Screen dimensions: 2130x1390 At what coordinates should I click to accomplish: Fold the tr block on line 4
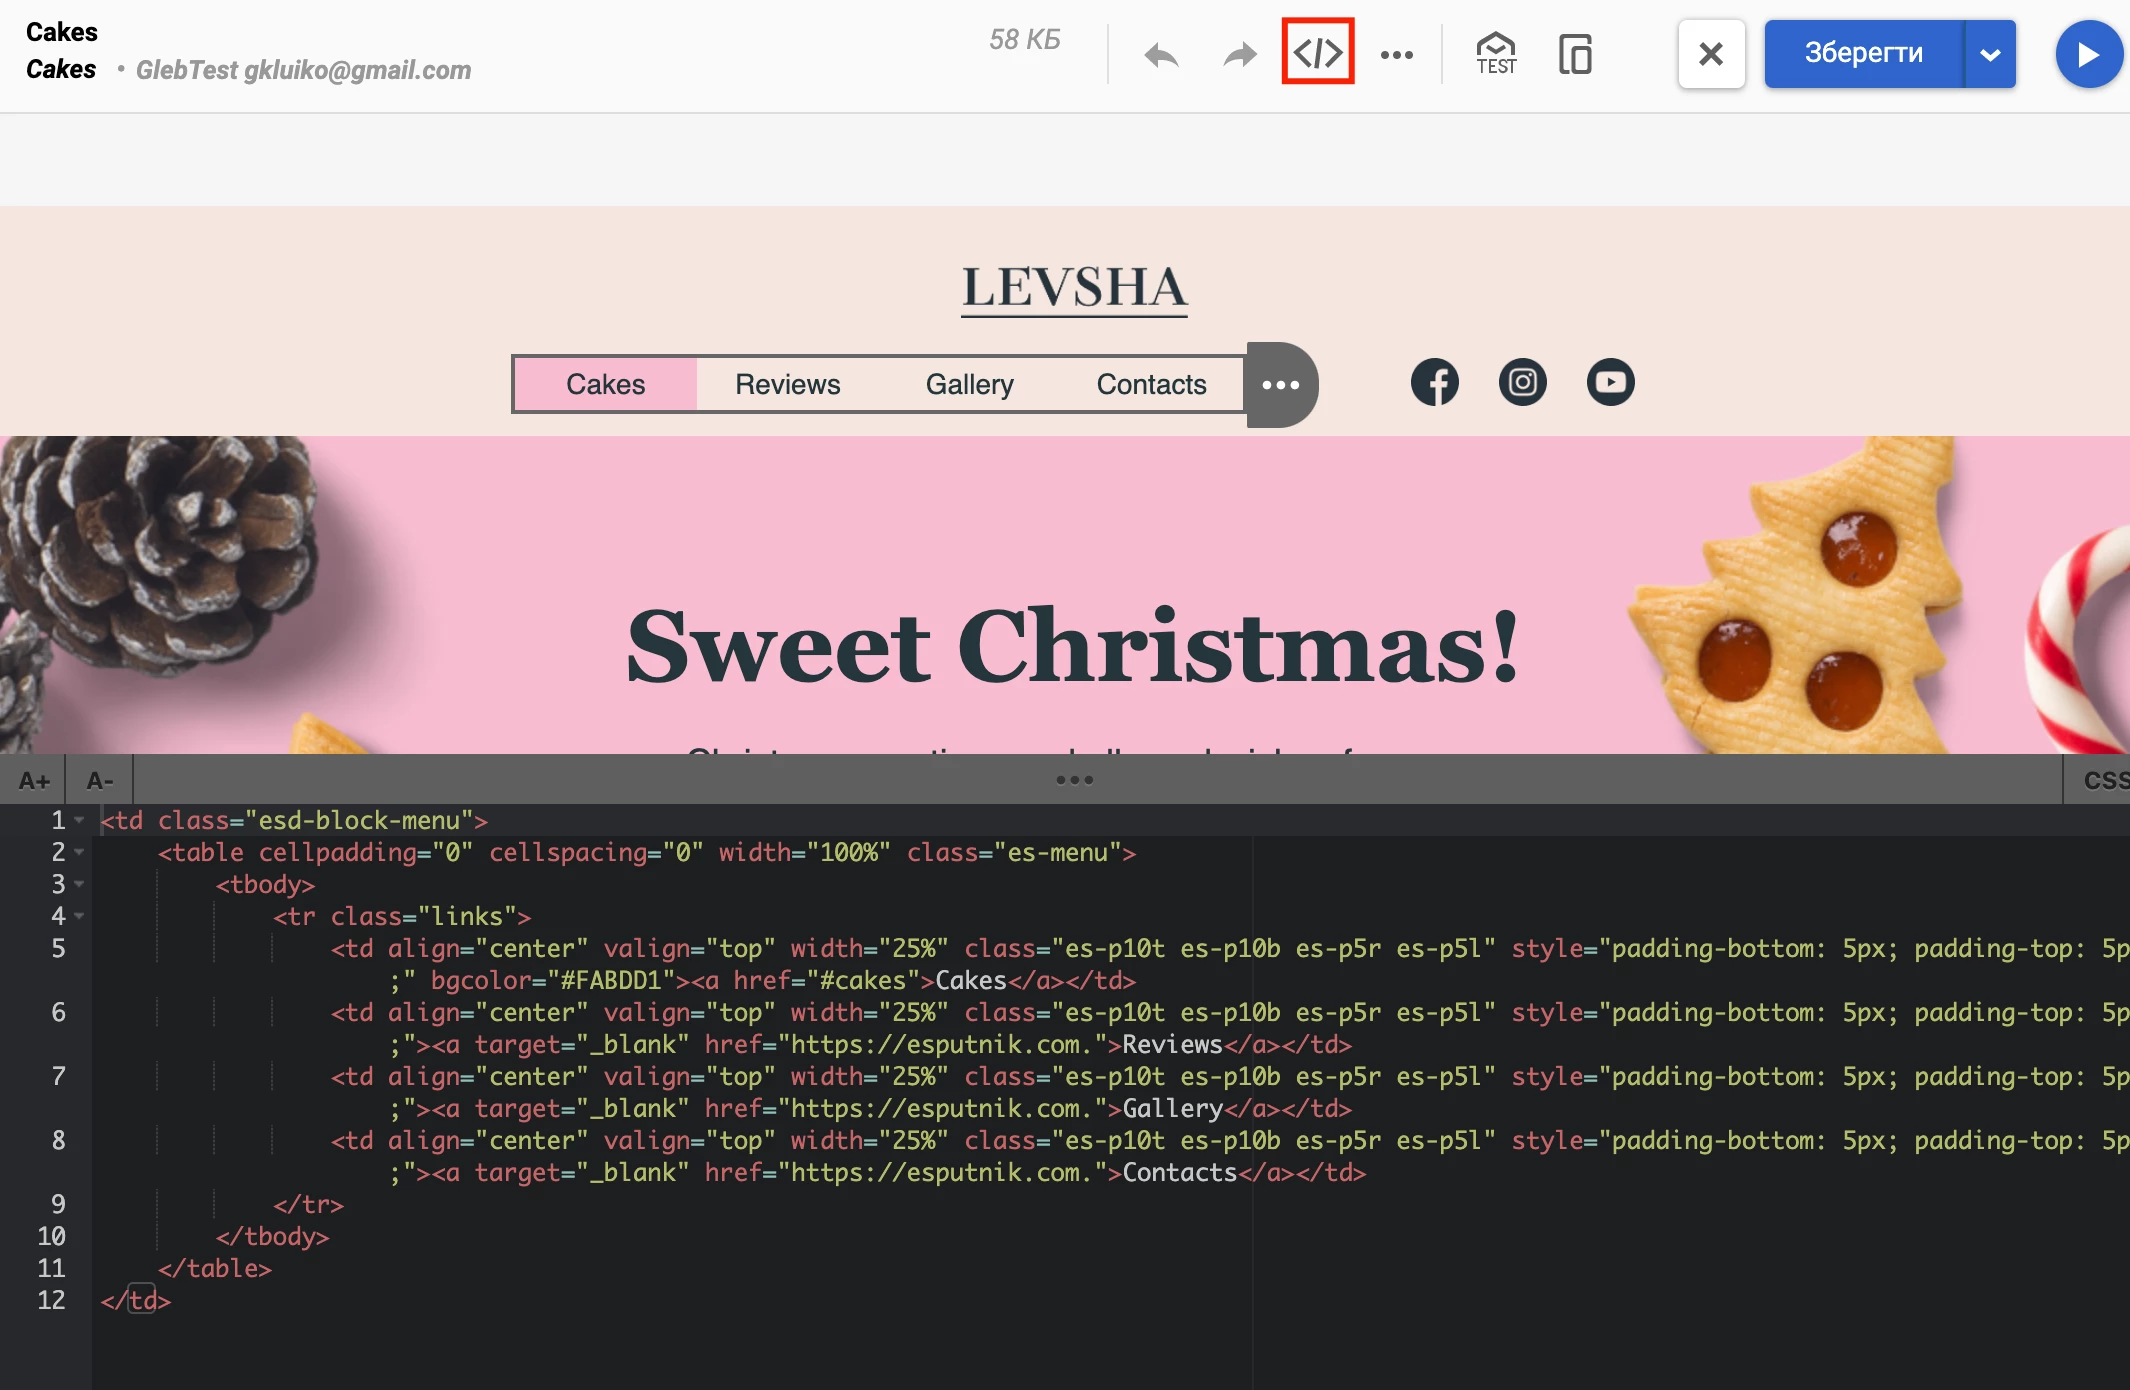79,916
